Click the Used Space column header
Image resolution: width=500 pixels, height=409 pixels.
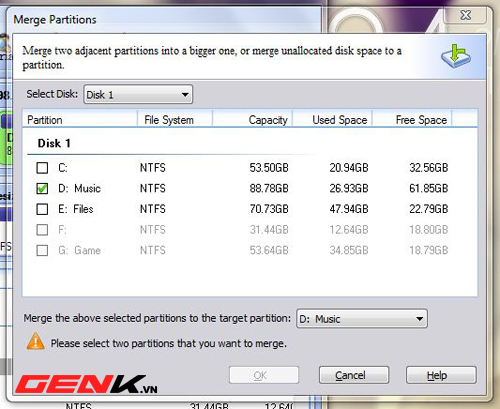point(332,119)
